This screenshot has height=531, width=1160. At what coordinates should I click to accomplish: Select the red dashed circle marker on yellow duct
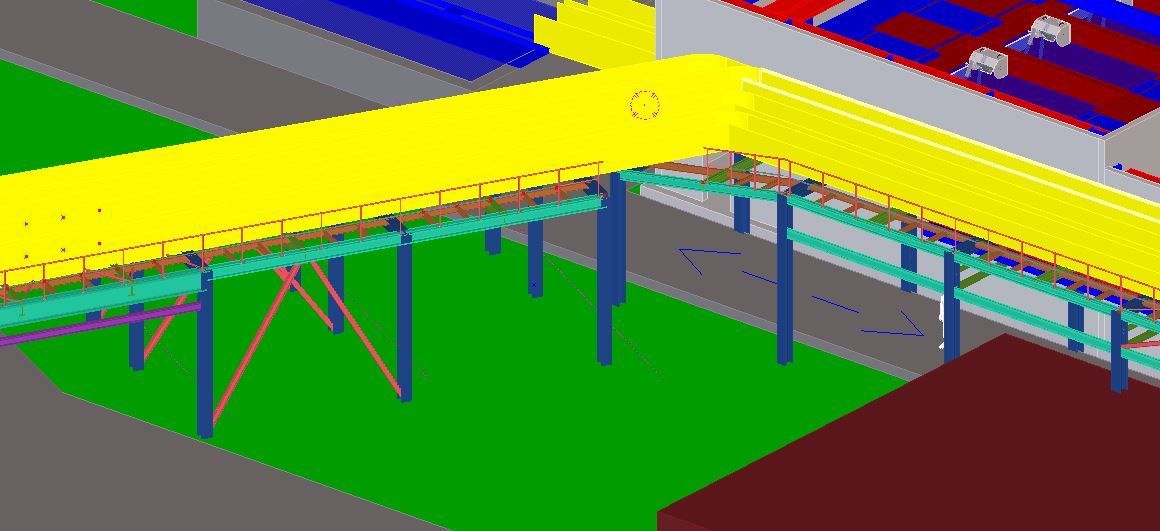coord(644,106)
